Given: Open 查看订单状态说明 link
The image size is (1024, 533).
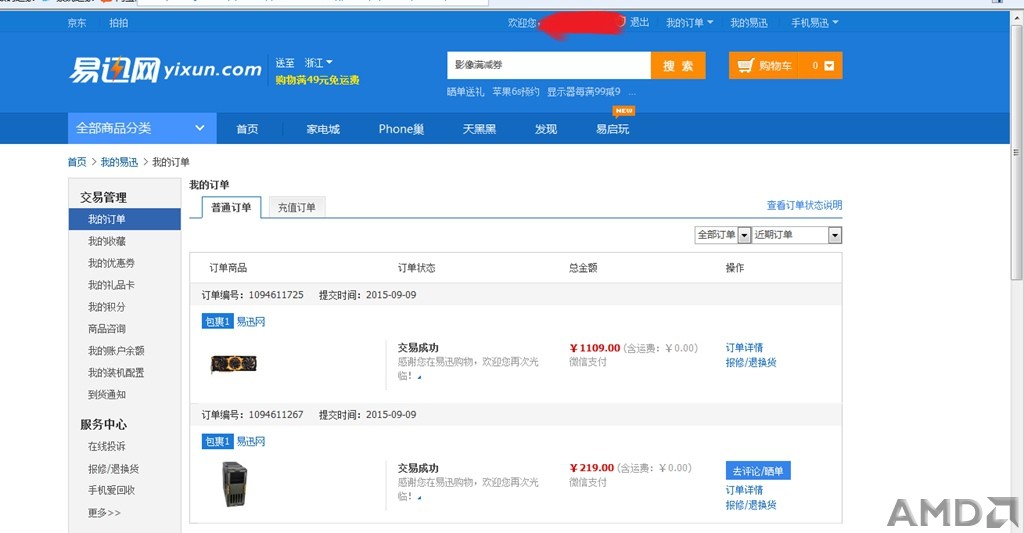Looking at the screenshot, I should pyautogui.click(x=804, y=205).
